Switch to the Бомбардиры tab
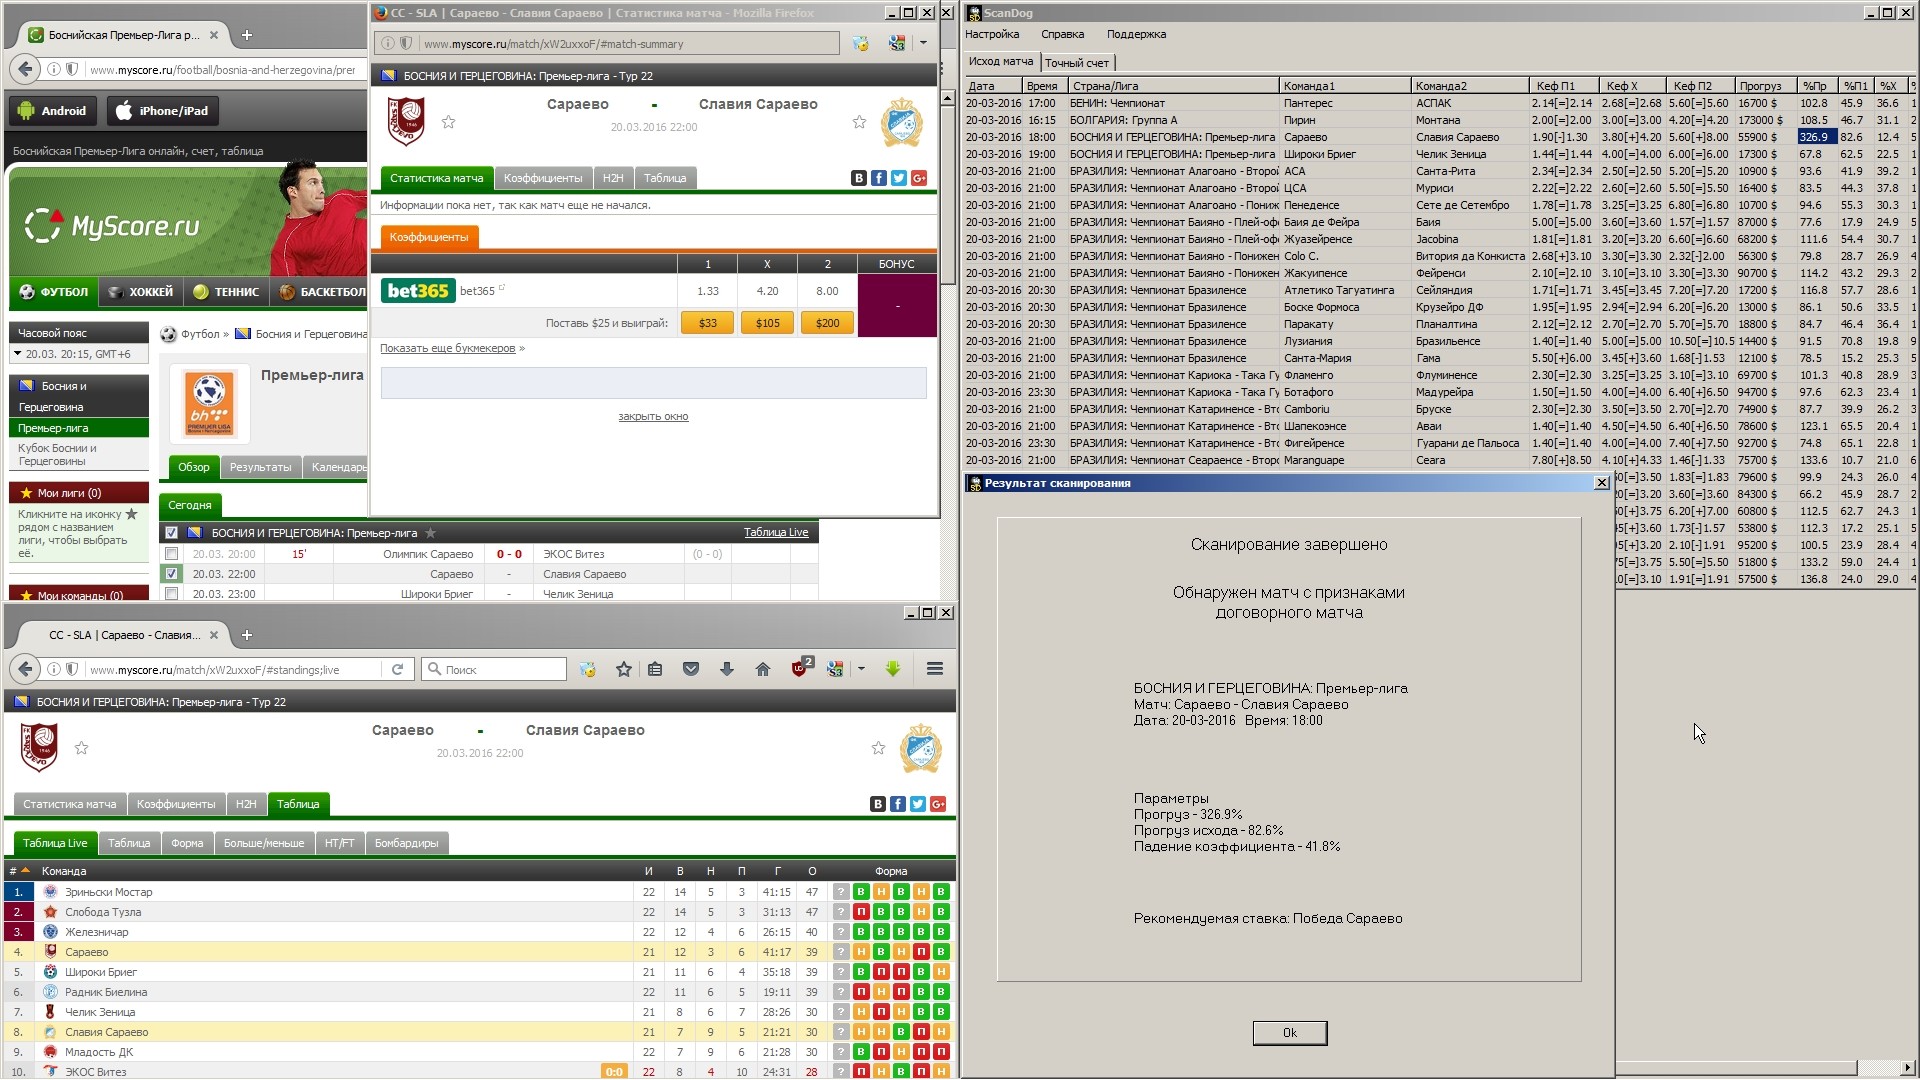1920x1080 pixels. (406, 843)
